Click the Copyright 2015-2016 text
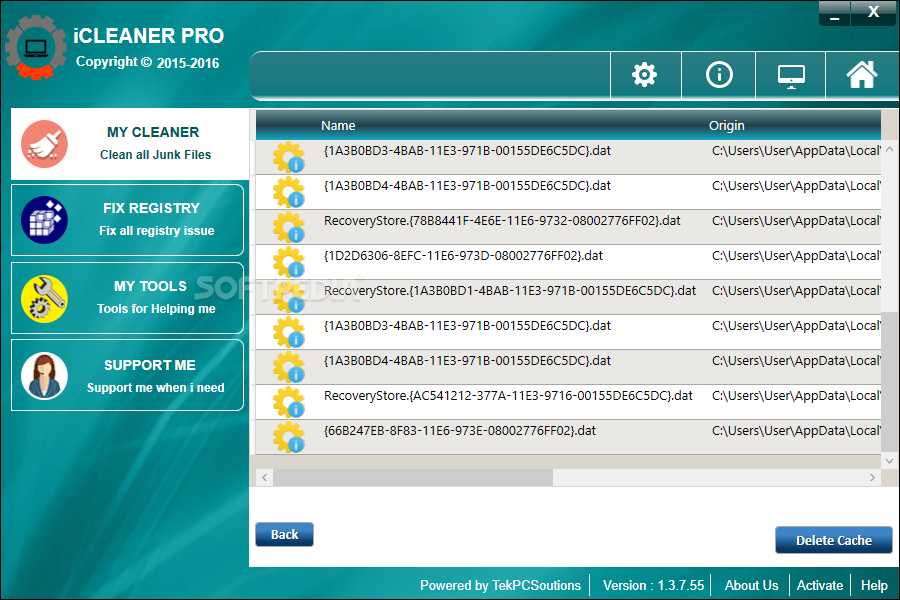This screenshot has height=600, width=900. coord(148,62)
